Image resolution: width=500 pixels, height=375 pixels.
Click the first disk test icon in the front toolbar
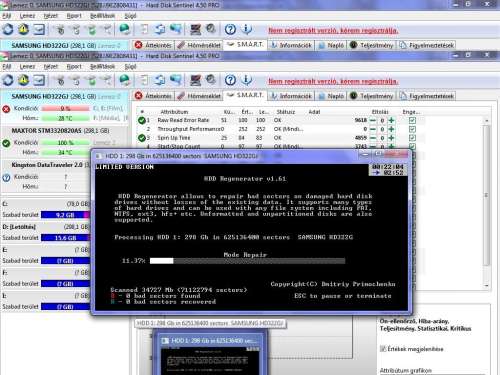pyautogui.click(x=60, y=80)
